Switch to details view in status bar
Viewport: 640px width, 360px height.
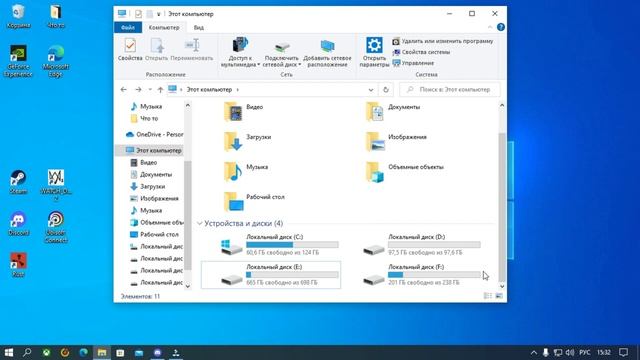[x=488, y=296]
